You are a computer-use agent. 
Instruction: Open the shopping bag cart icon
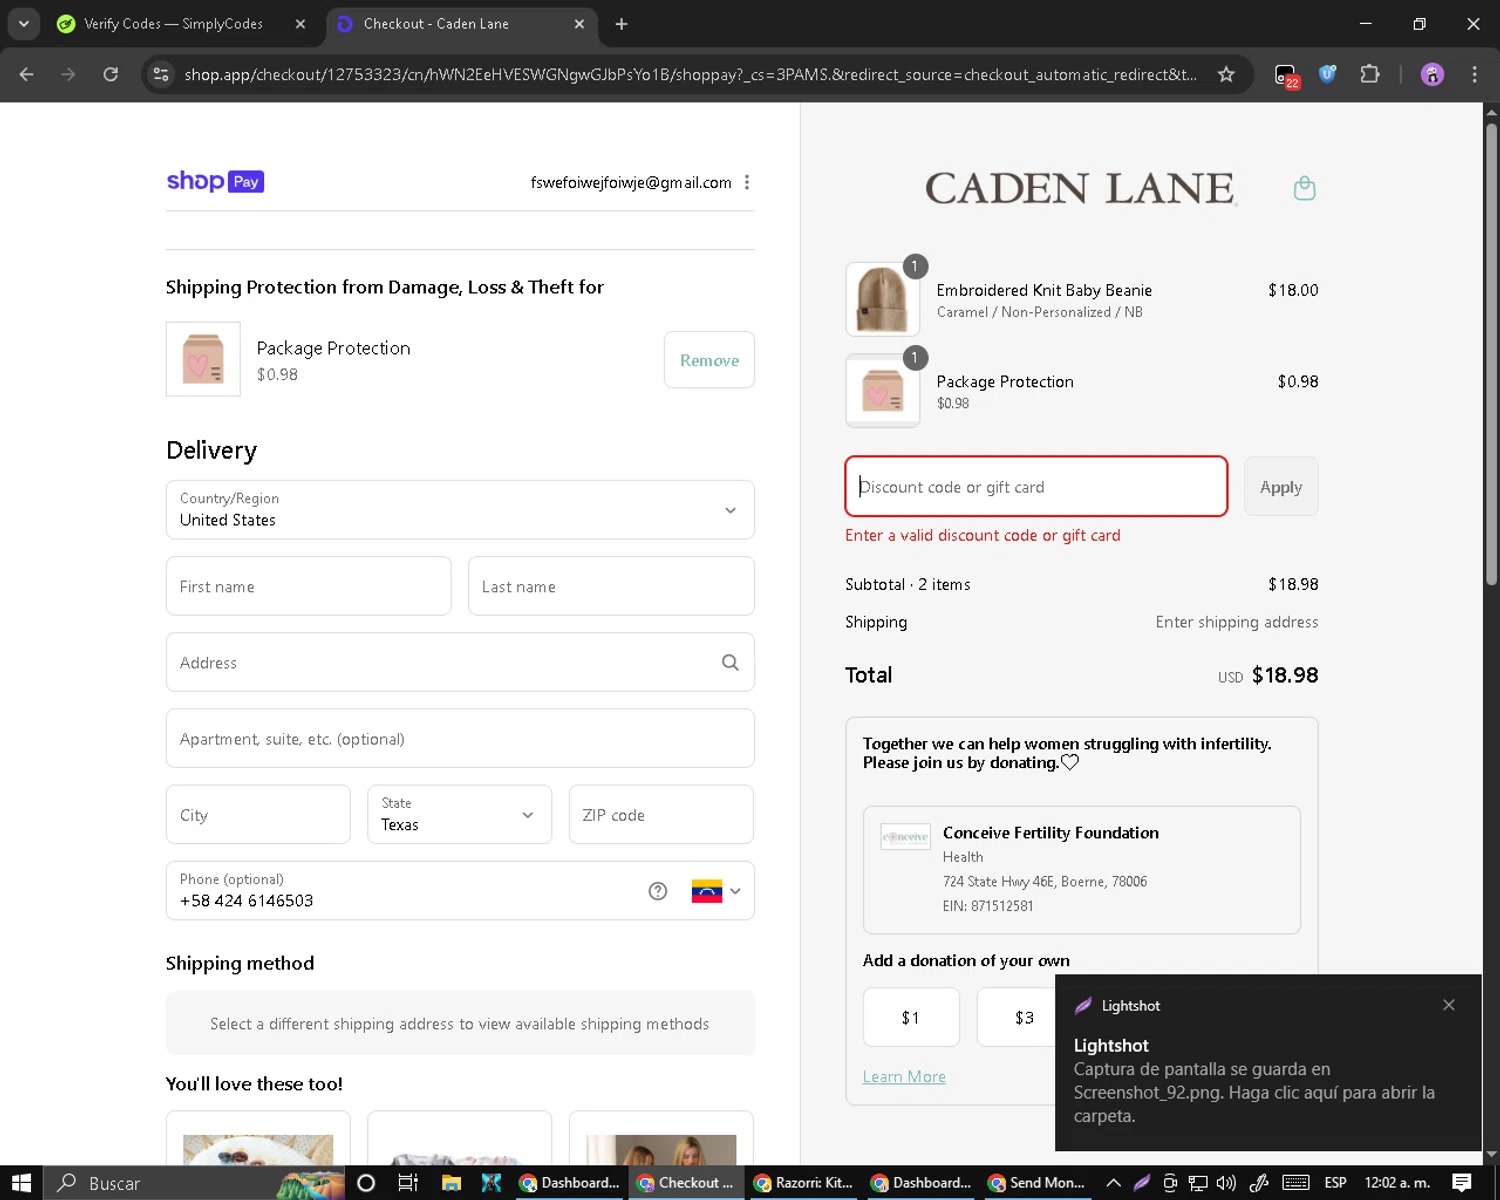[x=1304, y=188]
